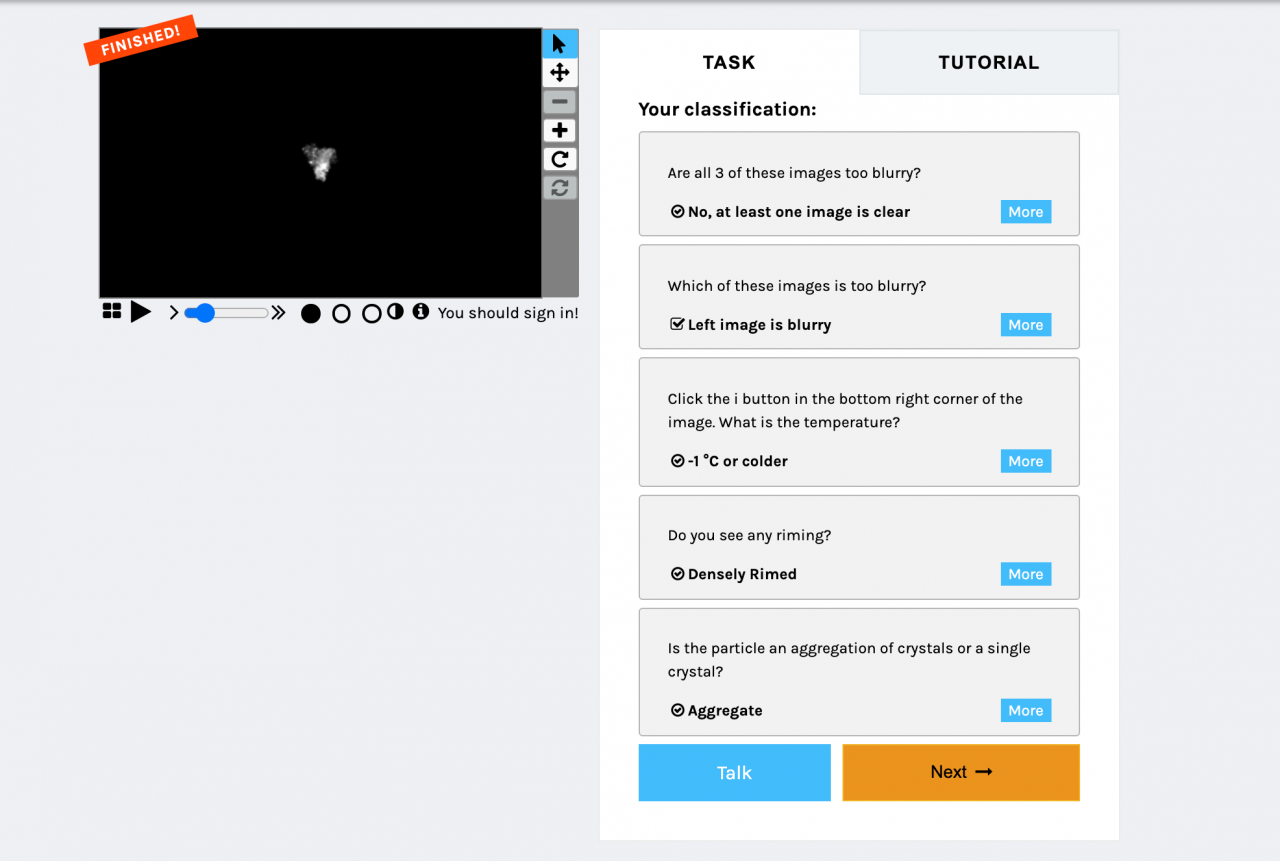This screenshot has height=861, width=1280.
Task: Select the third frame circle
Action: pos(371,314)
